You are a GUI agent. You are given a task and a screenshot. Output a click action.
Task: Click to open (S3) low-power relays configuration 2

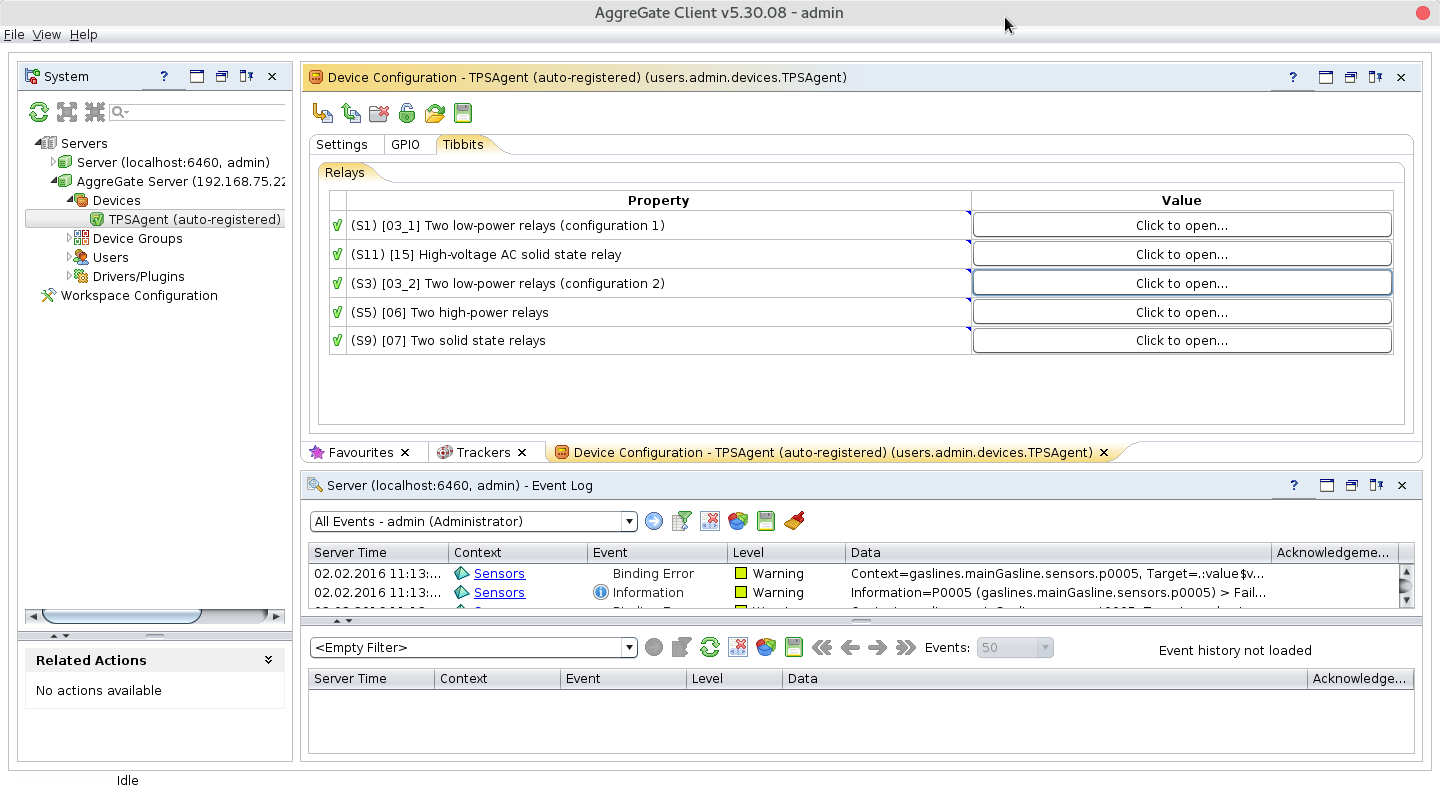(x=1182, y=283)
